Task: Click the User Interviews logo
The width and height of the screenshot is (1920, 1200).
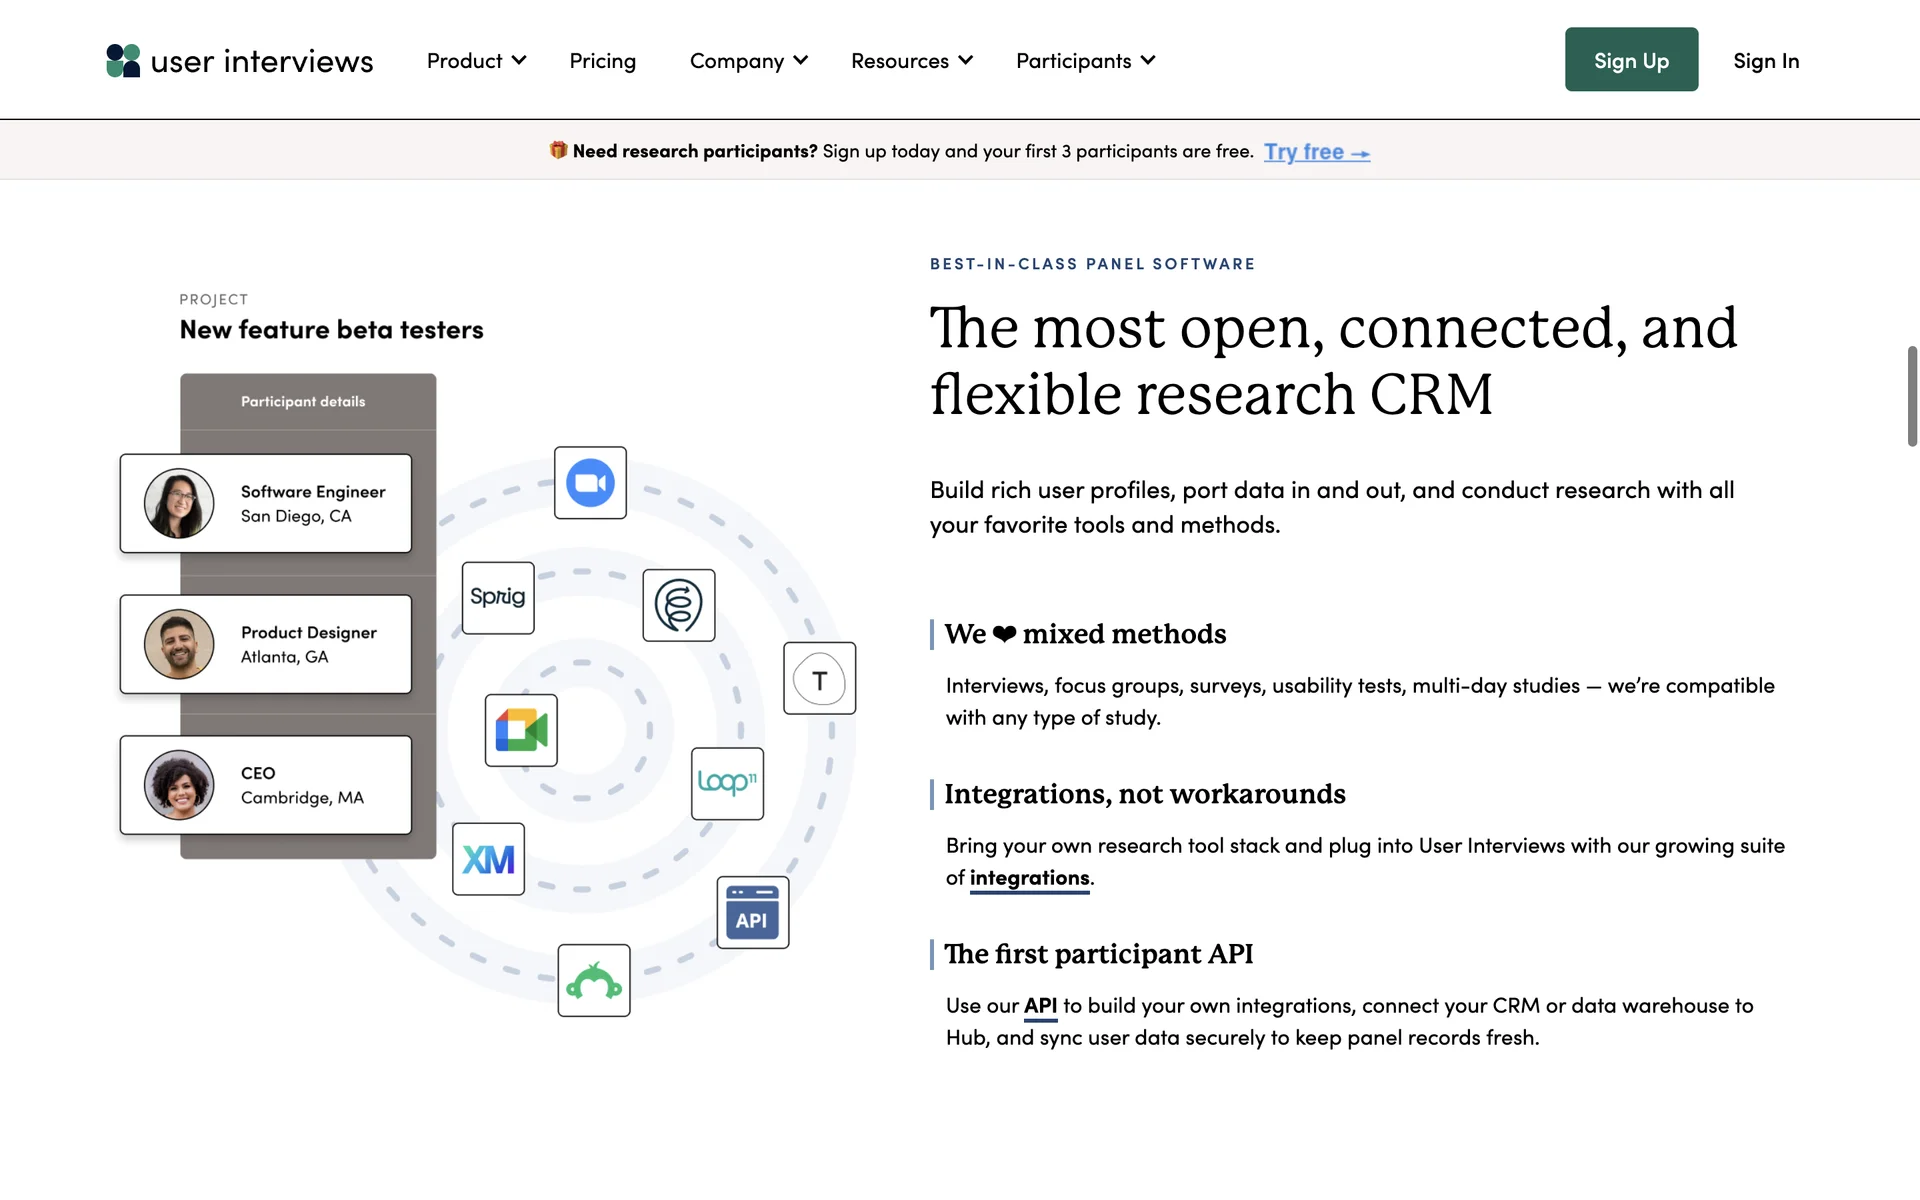Action: click(240, 61)
